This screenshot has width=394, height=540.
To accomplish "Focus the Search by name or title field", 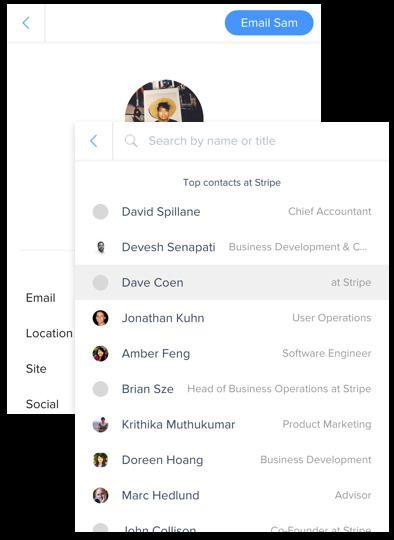I will [x=250, y=141].
